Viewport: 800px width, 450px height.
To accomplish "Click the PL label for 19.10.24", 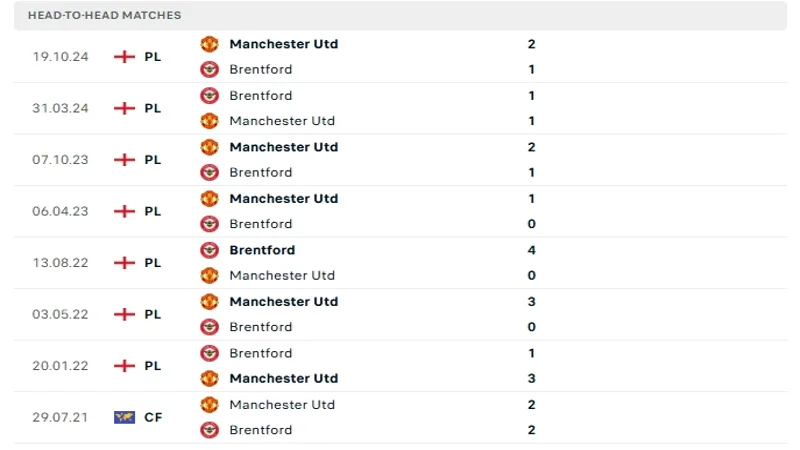I will [152, 57].
